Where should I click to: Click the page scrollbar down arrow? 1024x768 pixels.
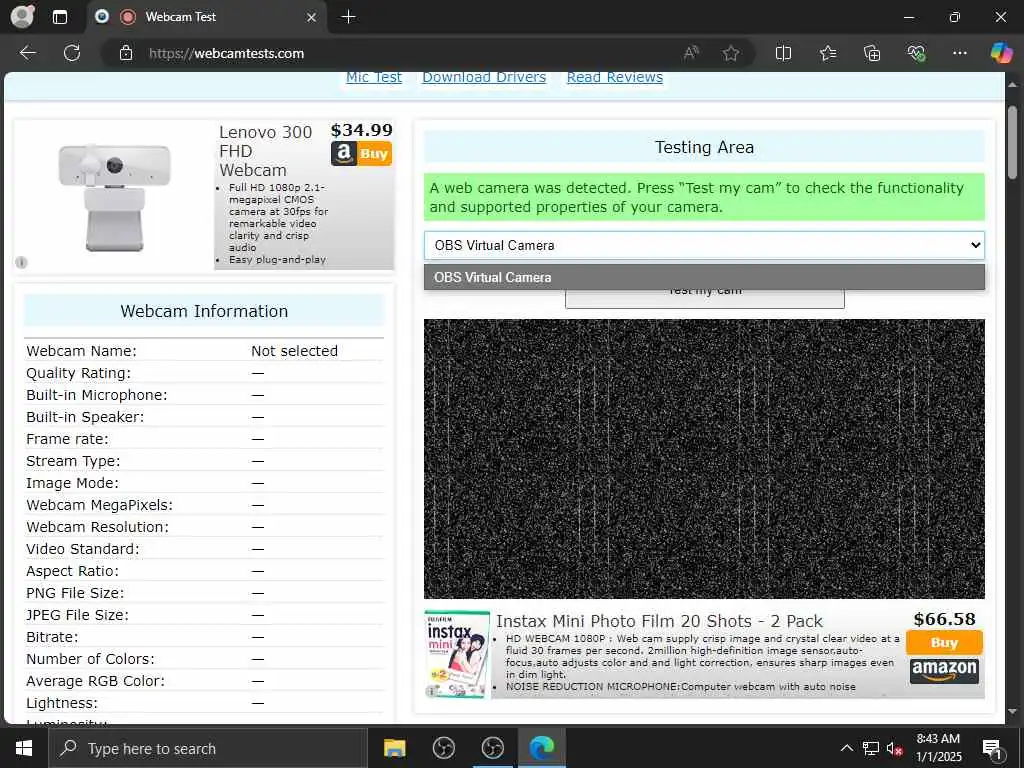point(1012,712)
